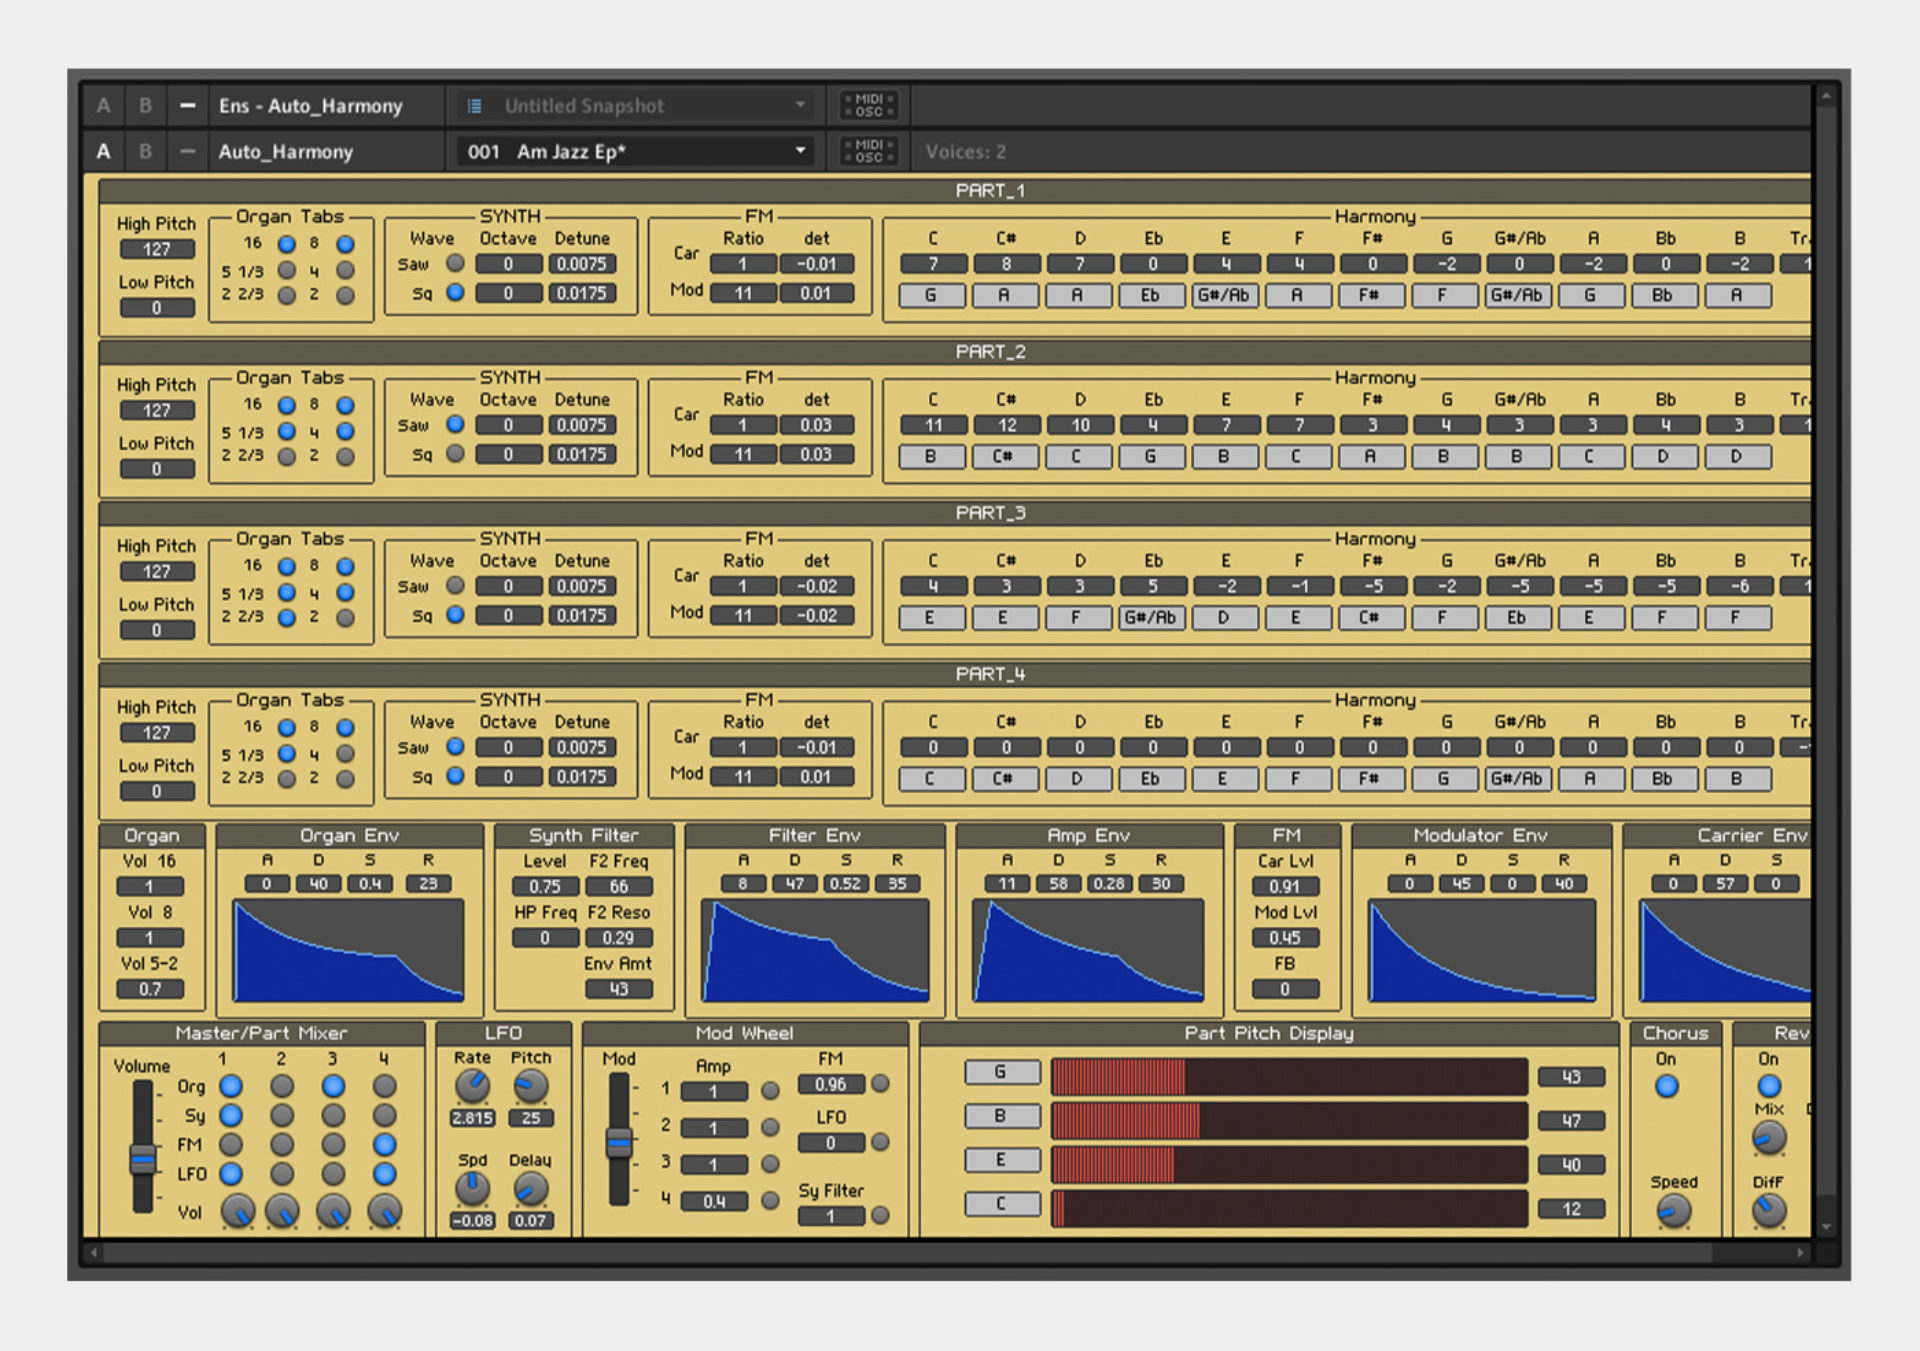Click the minus button next to Ens - Auto_Harmony
Image resolution: width=1920 pixels, height=1351 pixels.
(x=187, y=105)
